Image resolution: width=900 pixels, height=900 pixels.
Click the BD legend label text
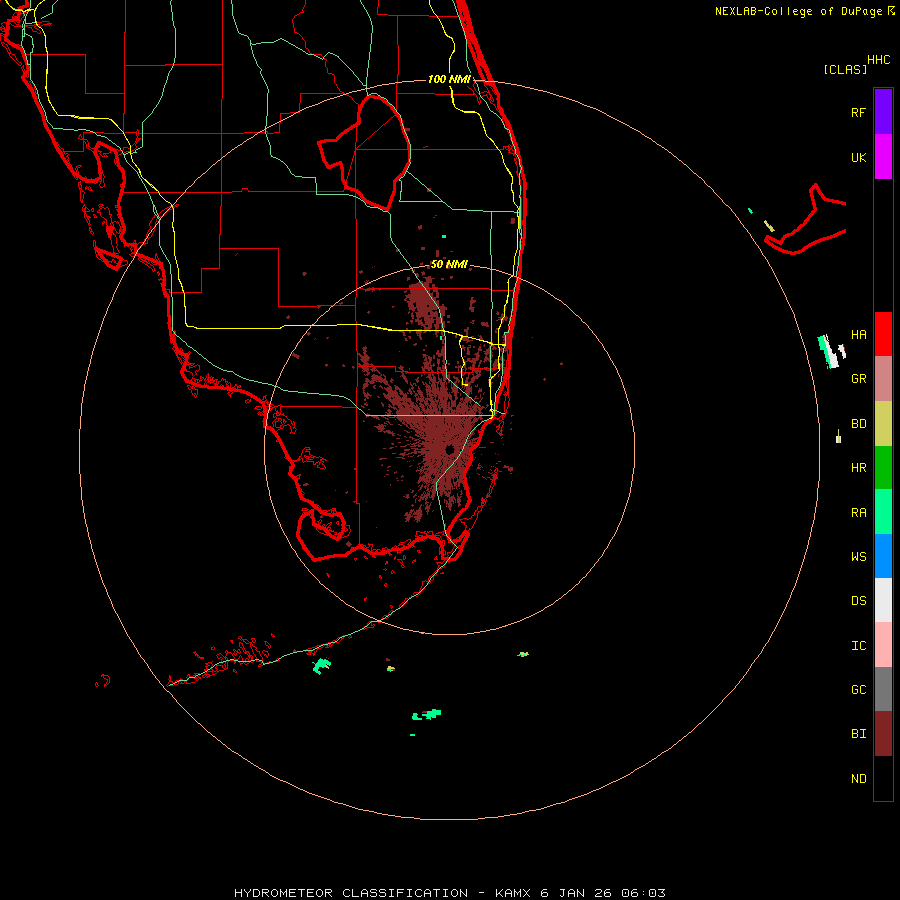click(x=858, y=424)
